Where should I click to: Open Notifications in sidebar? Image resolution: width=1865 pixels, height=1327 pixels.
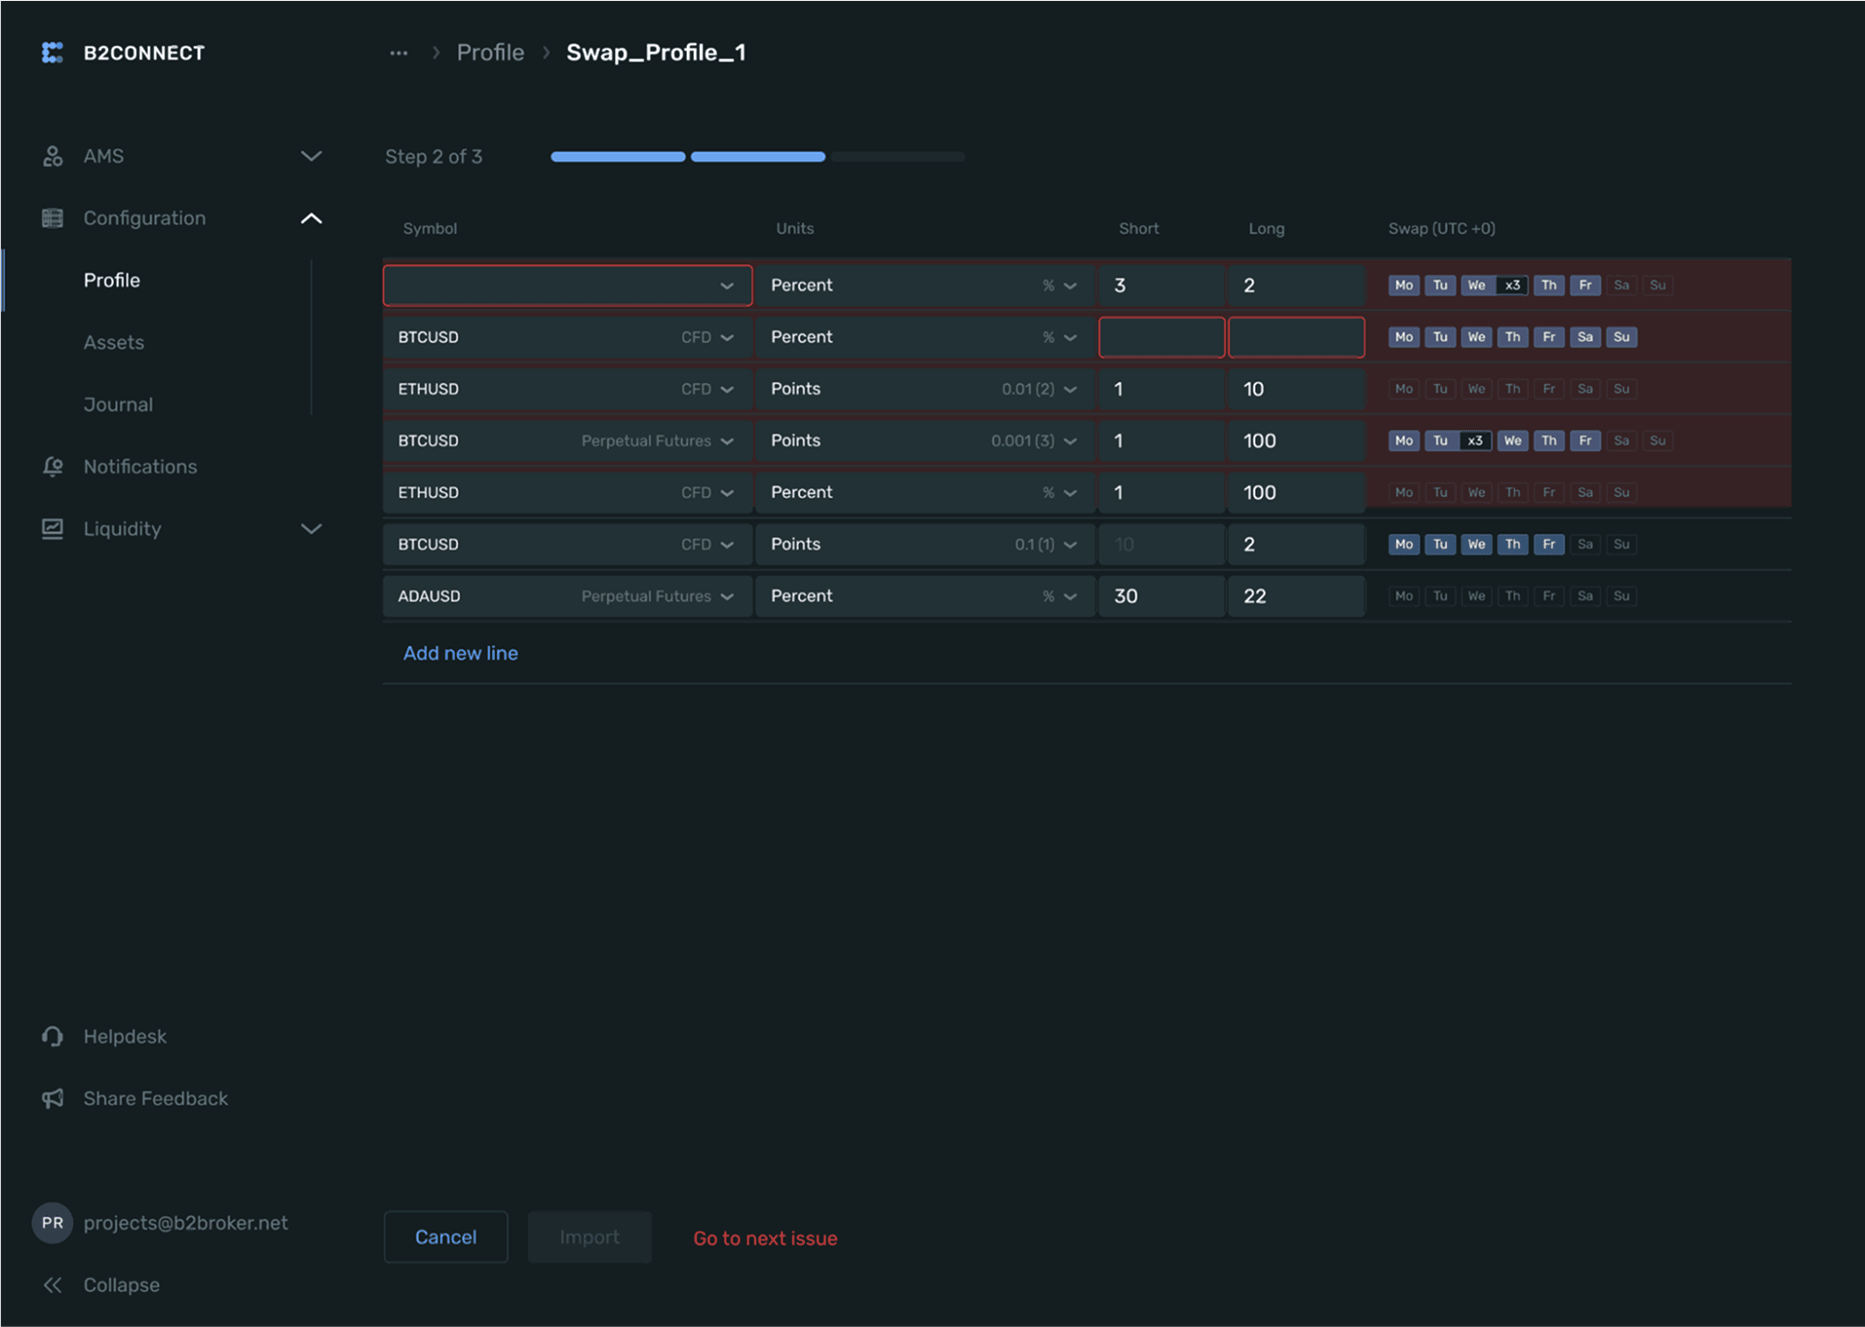(x=140, y=466)
